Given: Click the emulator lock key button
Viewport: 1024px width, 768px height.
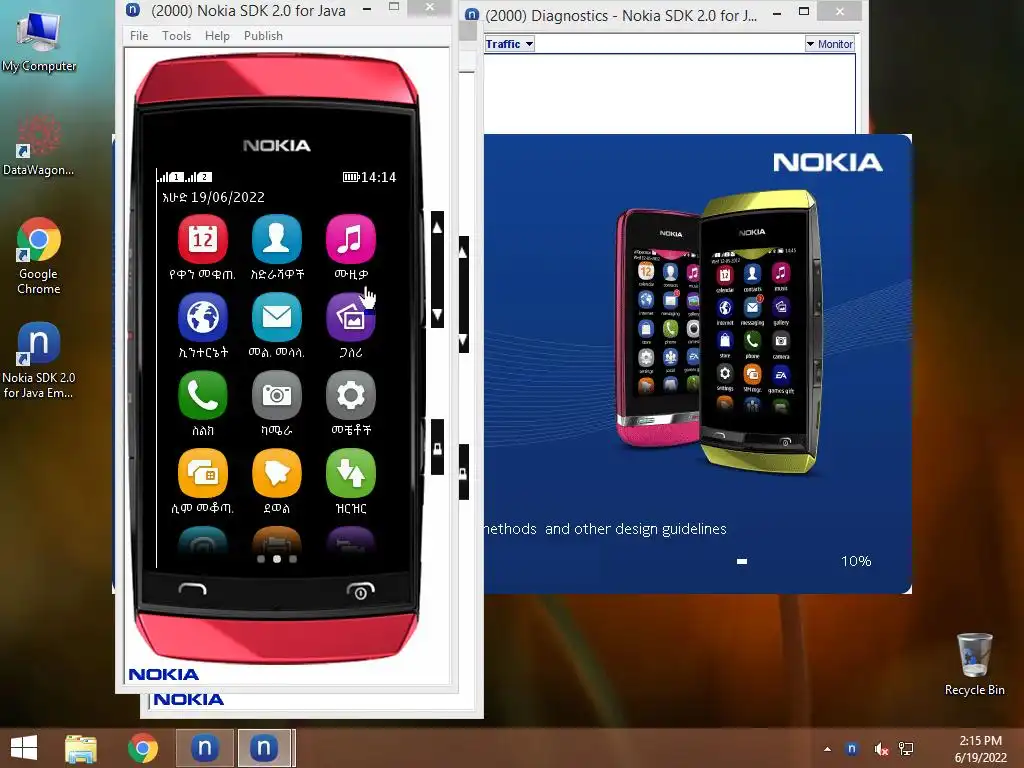Looking at the screenshot, I should tap(438, 448).
